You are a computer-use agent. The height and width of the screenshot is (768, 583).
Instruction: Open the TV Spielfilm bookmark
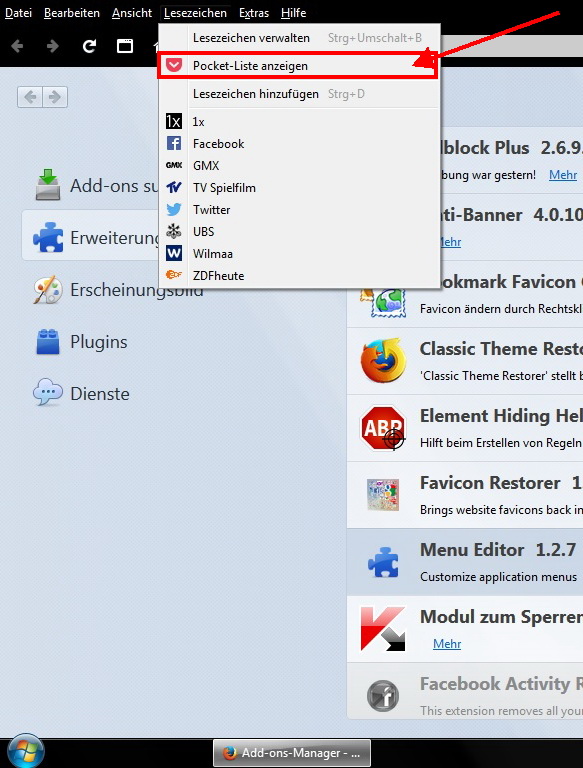(x=299, y=188)
